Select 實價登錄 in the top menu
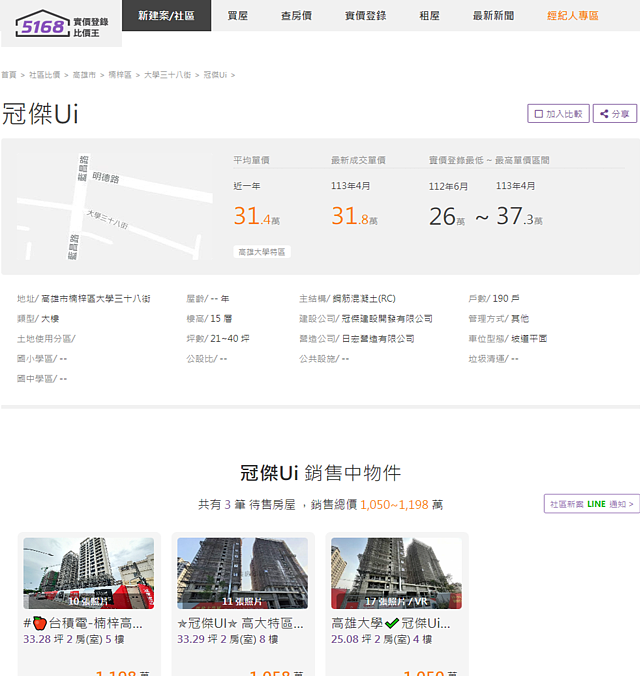The image size is (640, 676). [x=365, y=16]
